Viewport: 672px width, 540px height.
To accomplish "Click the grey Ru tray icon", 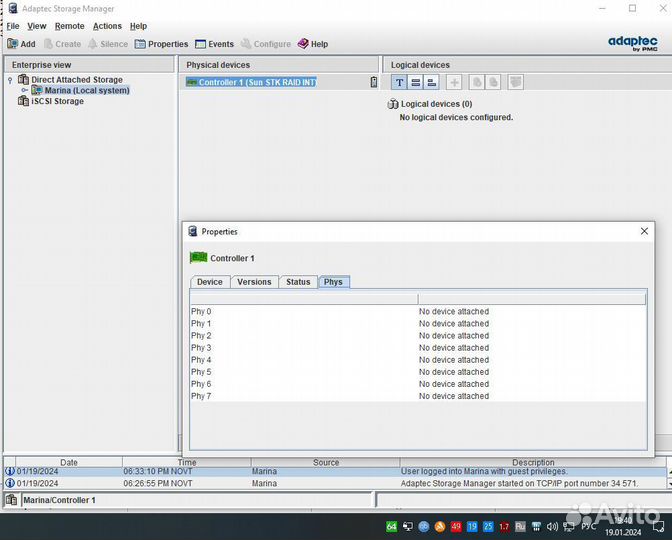I will (x=520, y=526).
